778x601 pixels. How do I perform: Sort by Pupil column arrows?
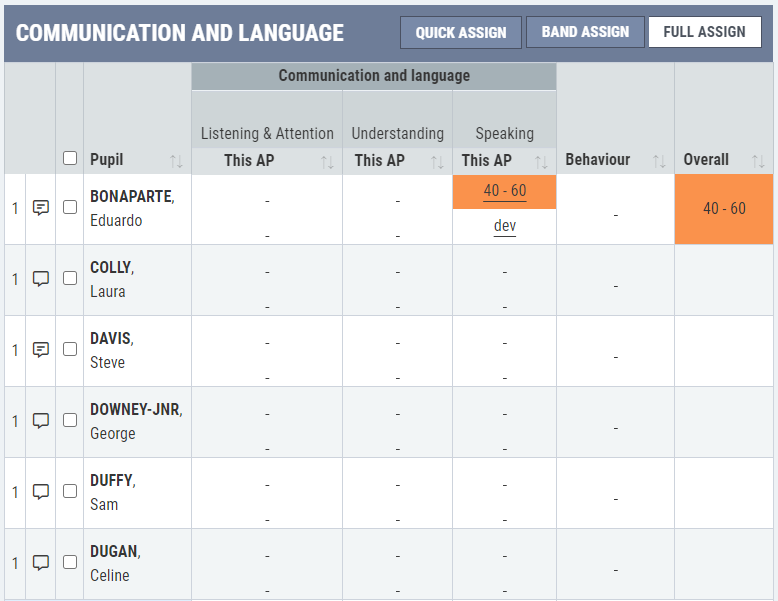click(x=176, y=161)
